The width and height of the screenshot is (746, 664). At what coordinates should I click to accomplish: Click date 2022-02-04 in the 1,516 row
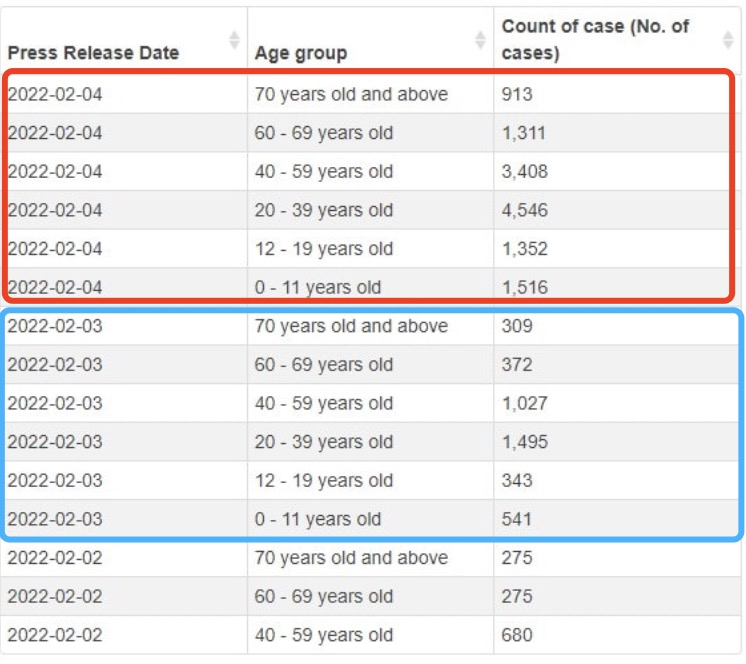click(55, 287)
